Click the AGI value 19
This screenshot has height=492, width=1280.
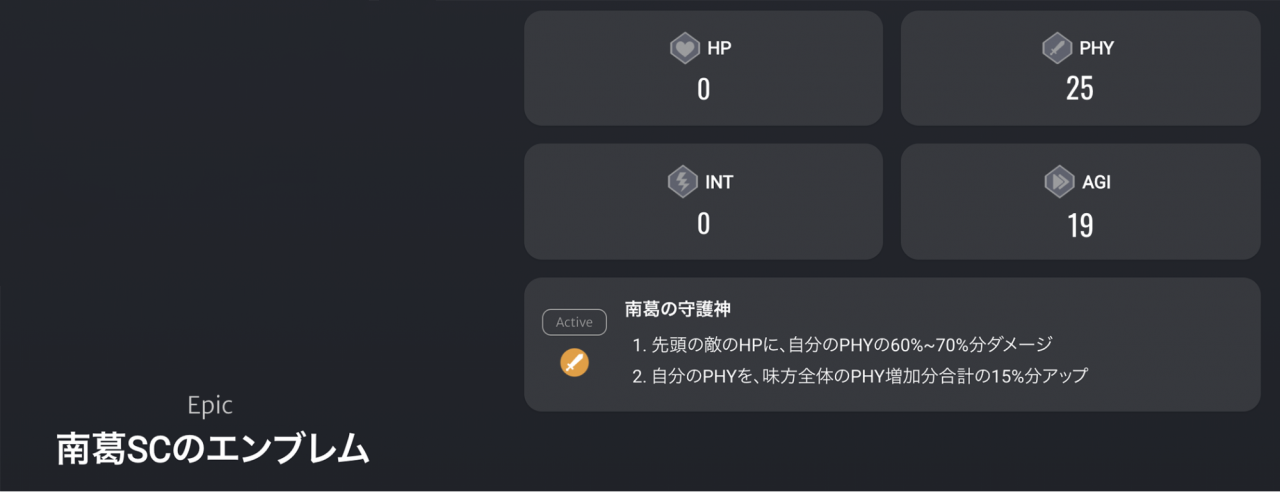tap(1080, 225)
